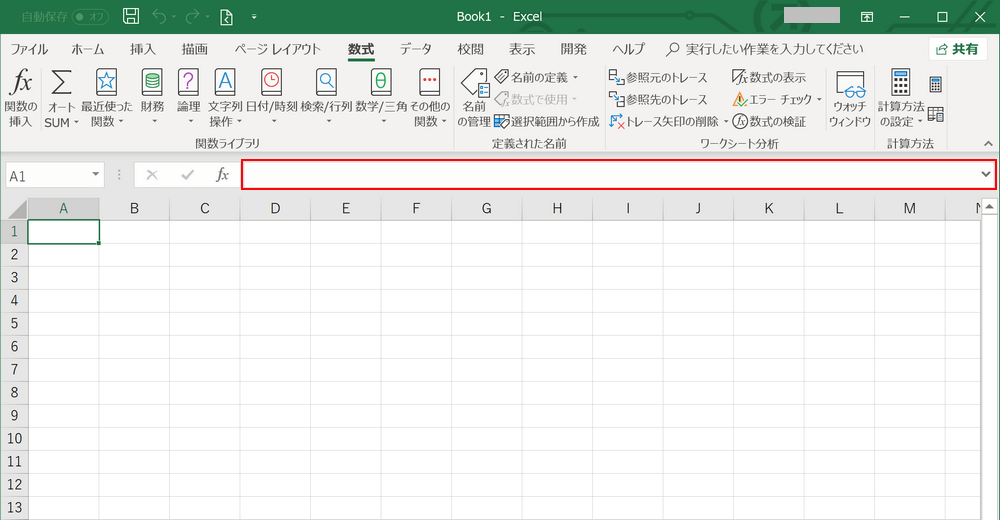This screenshot has height=520, width=1000.
Task: Open the ヘルプ tab
Action: 629,49
